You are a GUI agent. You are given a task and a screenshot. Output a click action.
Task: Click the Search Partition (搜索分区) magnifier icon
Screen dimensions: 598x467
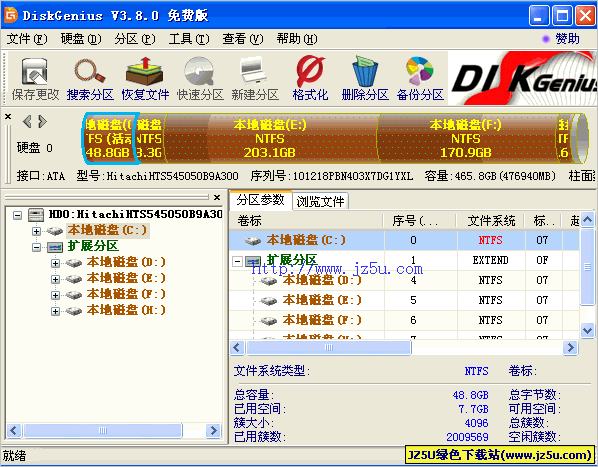[x=90, y=71]
